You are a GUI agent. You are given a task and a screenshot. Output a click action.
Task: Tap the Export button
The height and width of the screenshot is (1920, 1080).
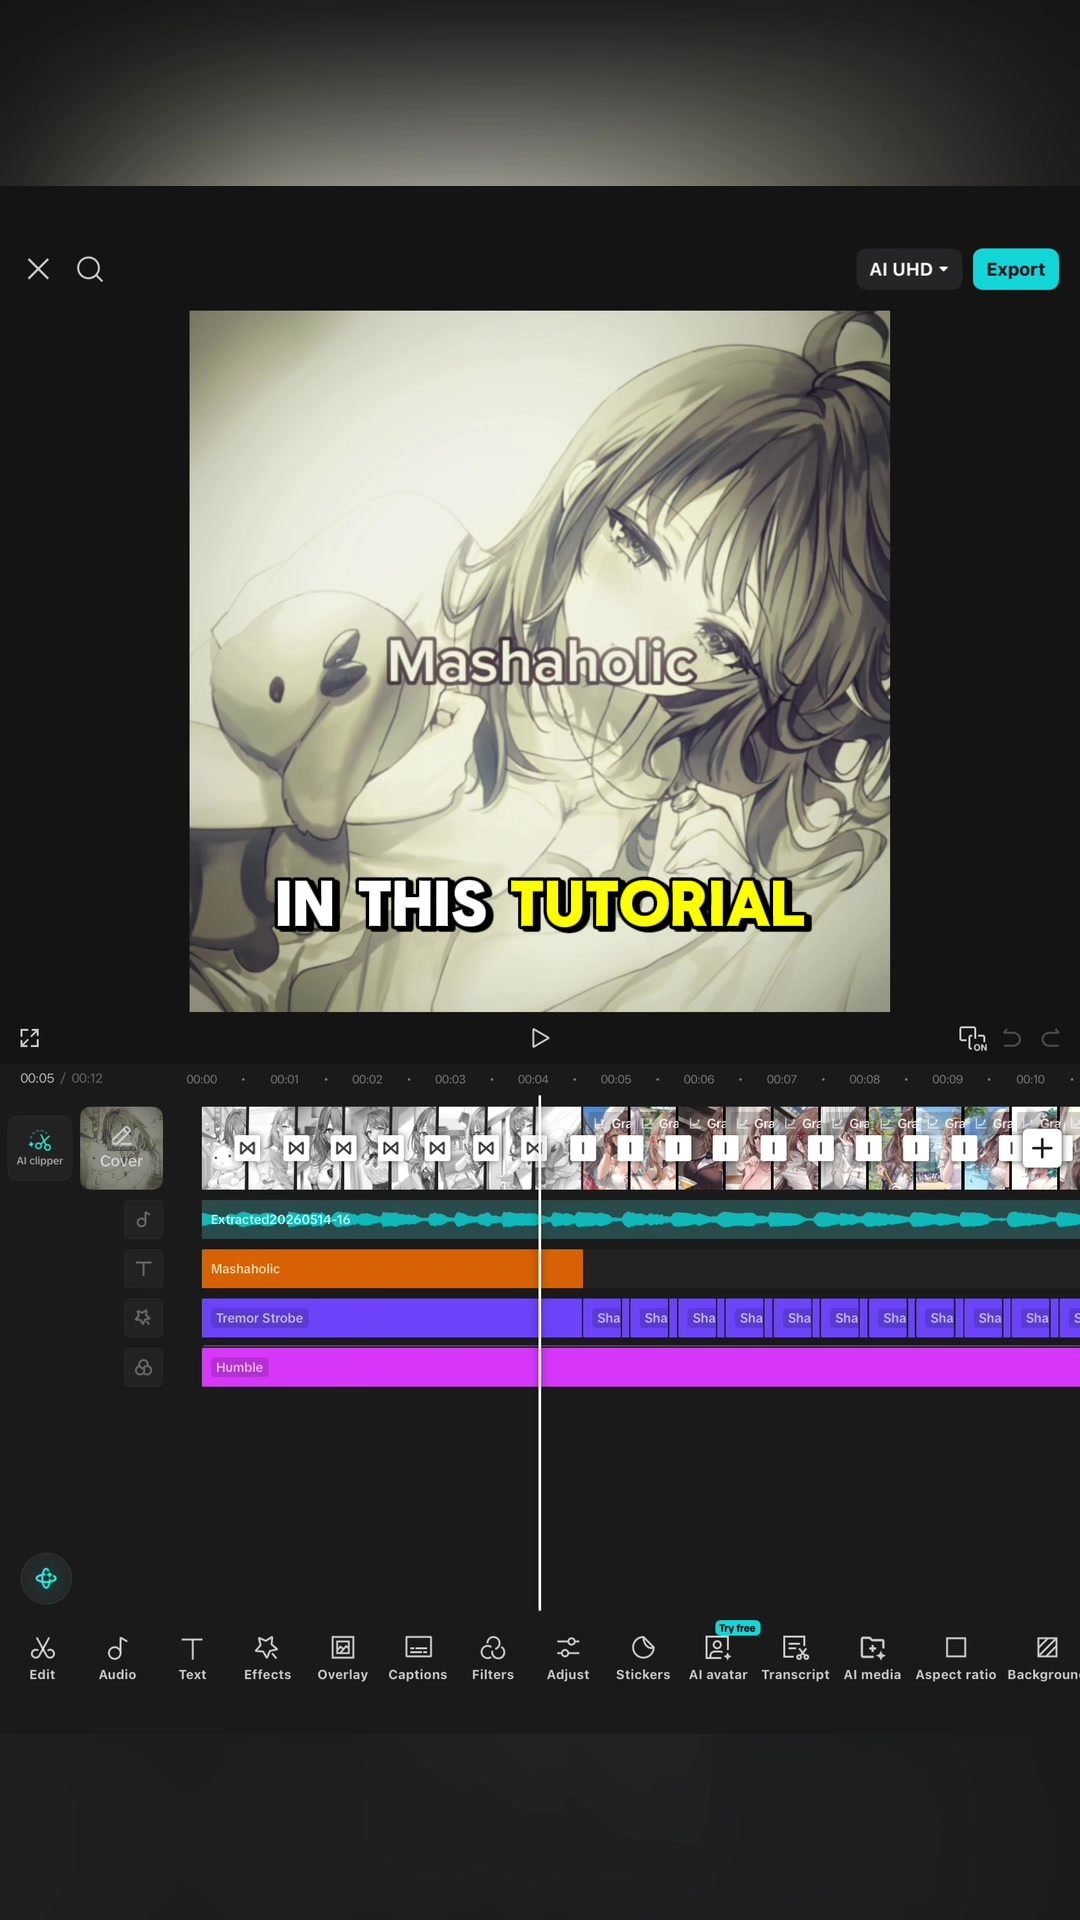click(1015, 269)
